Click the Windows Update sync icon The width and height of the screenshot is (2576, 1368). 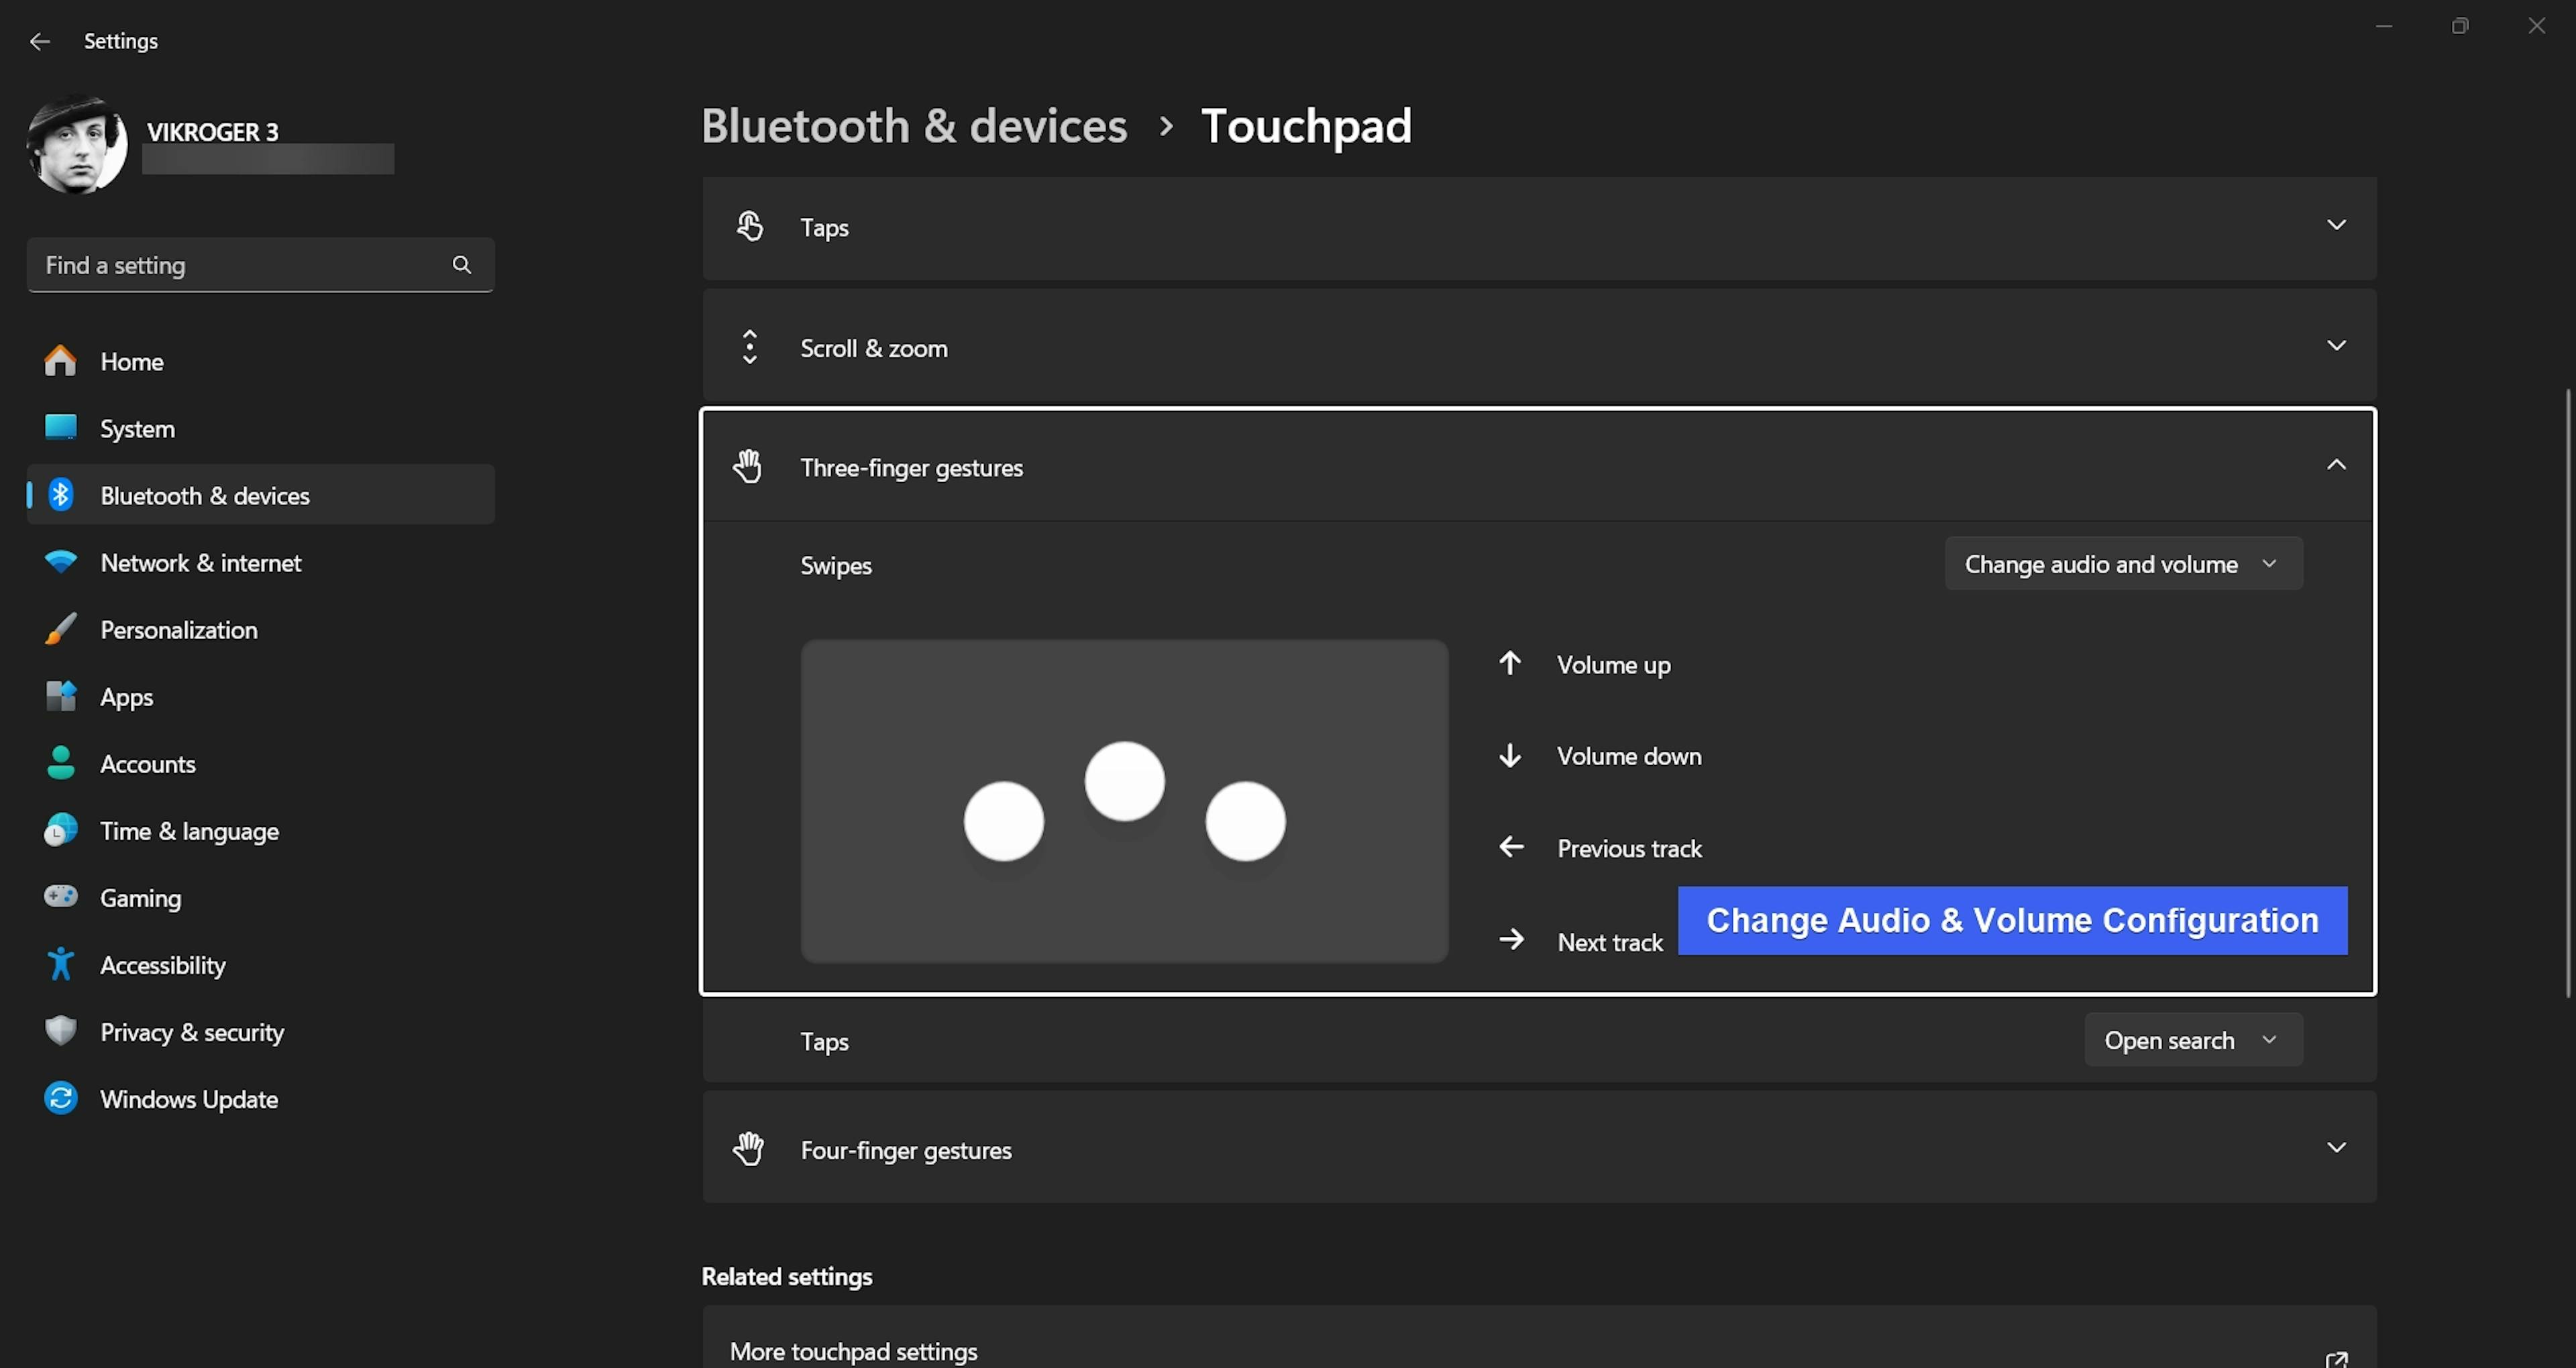point(60,1098)
